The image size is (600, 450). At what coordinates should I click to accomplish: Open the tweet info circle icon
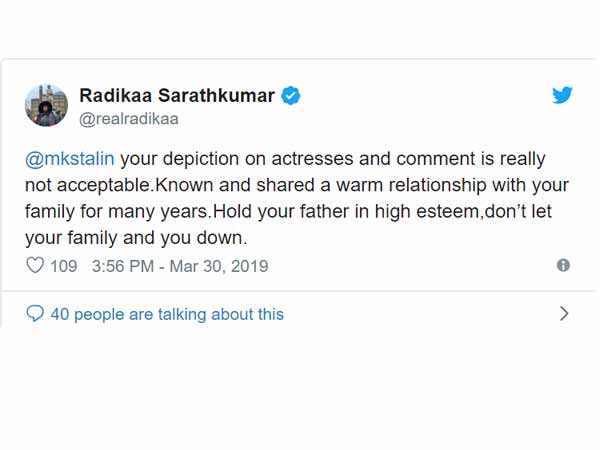pyautogui.click(x=563, y=266)
